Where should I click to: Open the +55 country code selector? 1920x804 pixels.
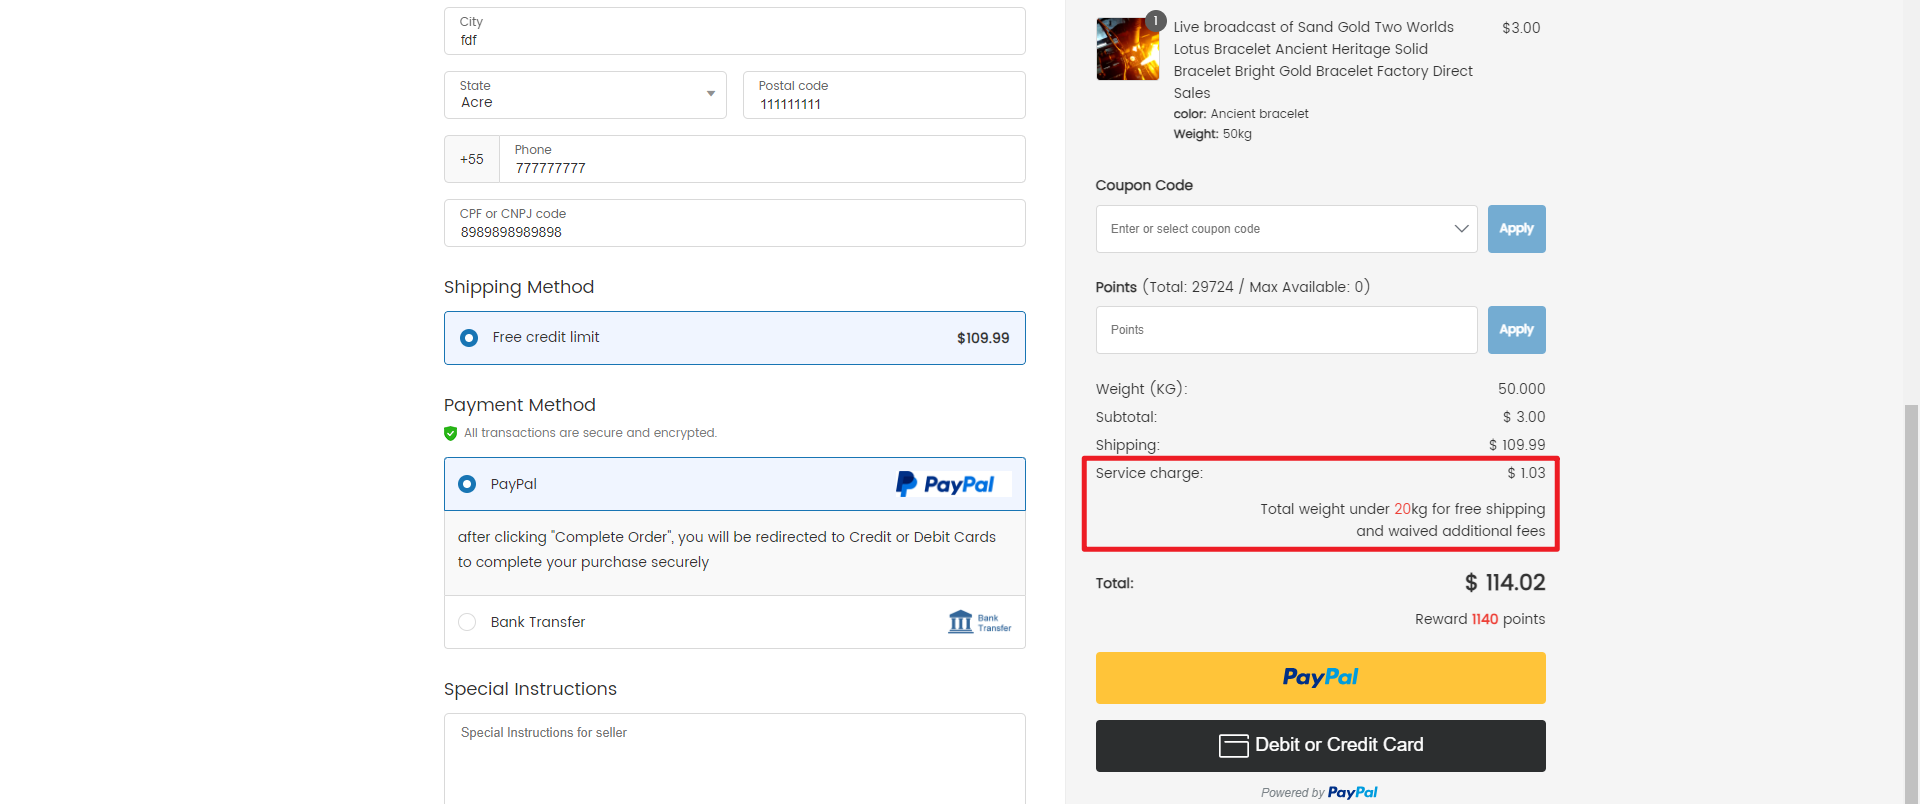click(x=472, y=159)
